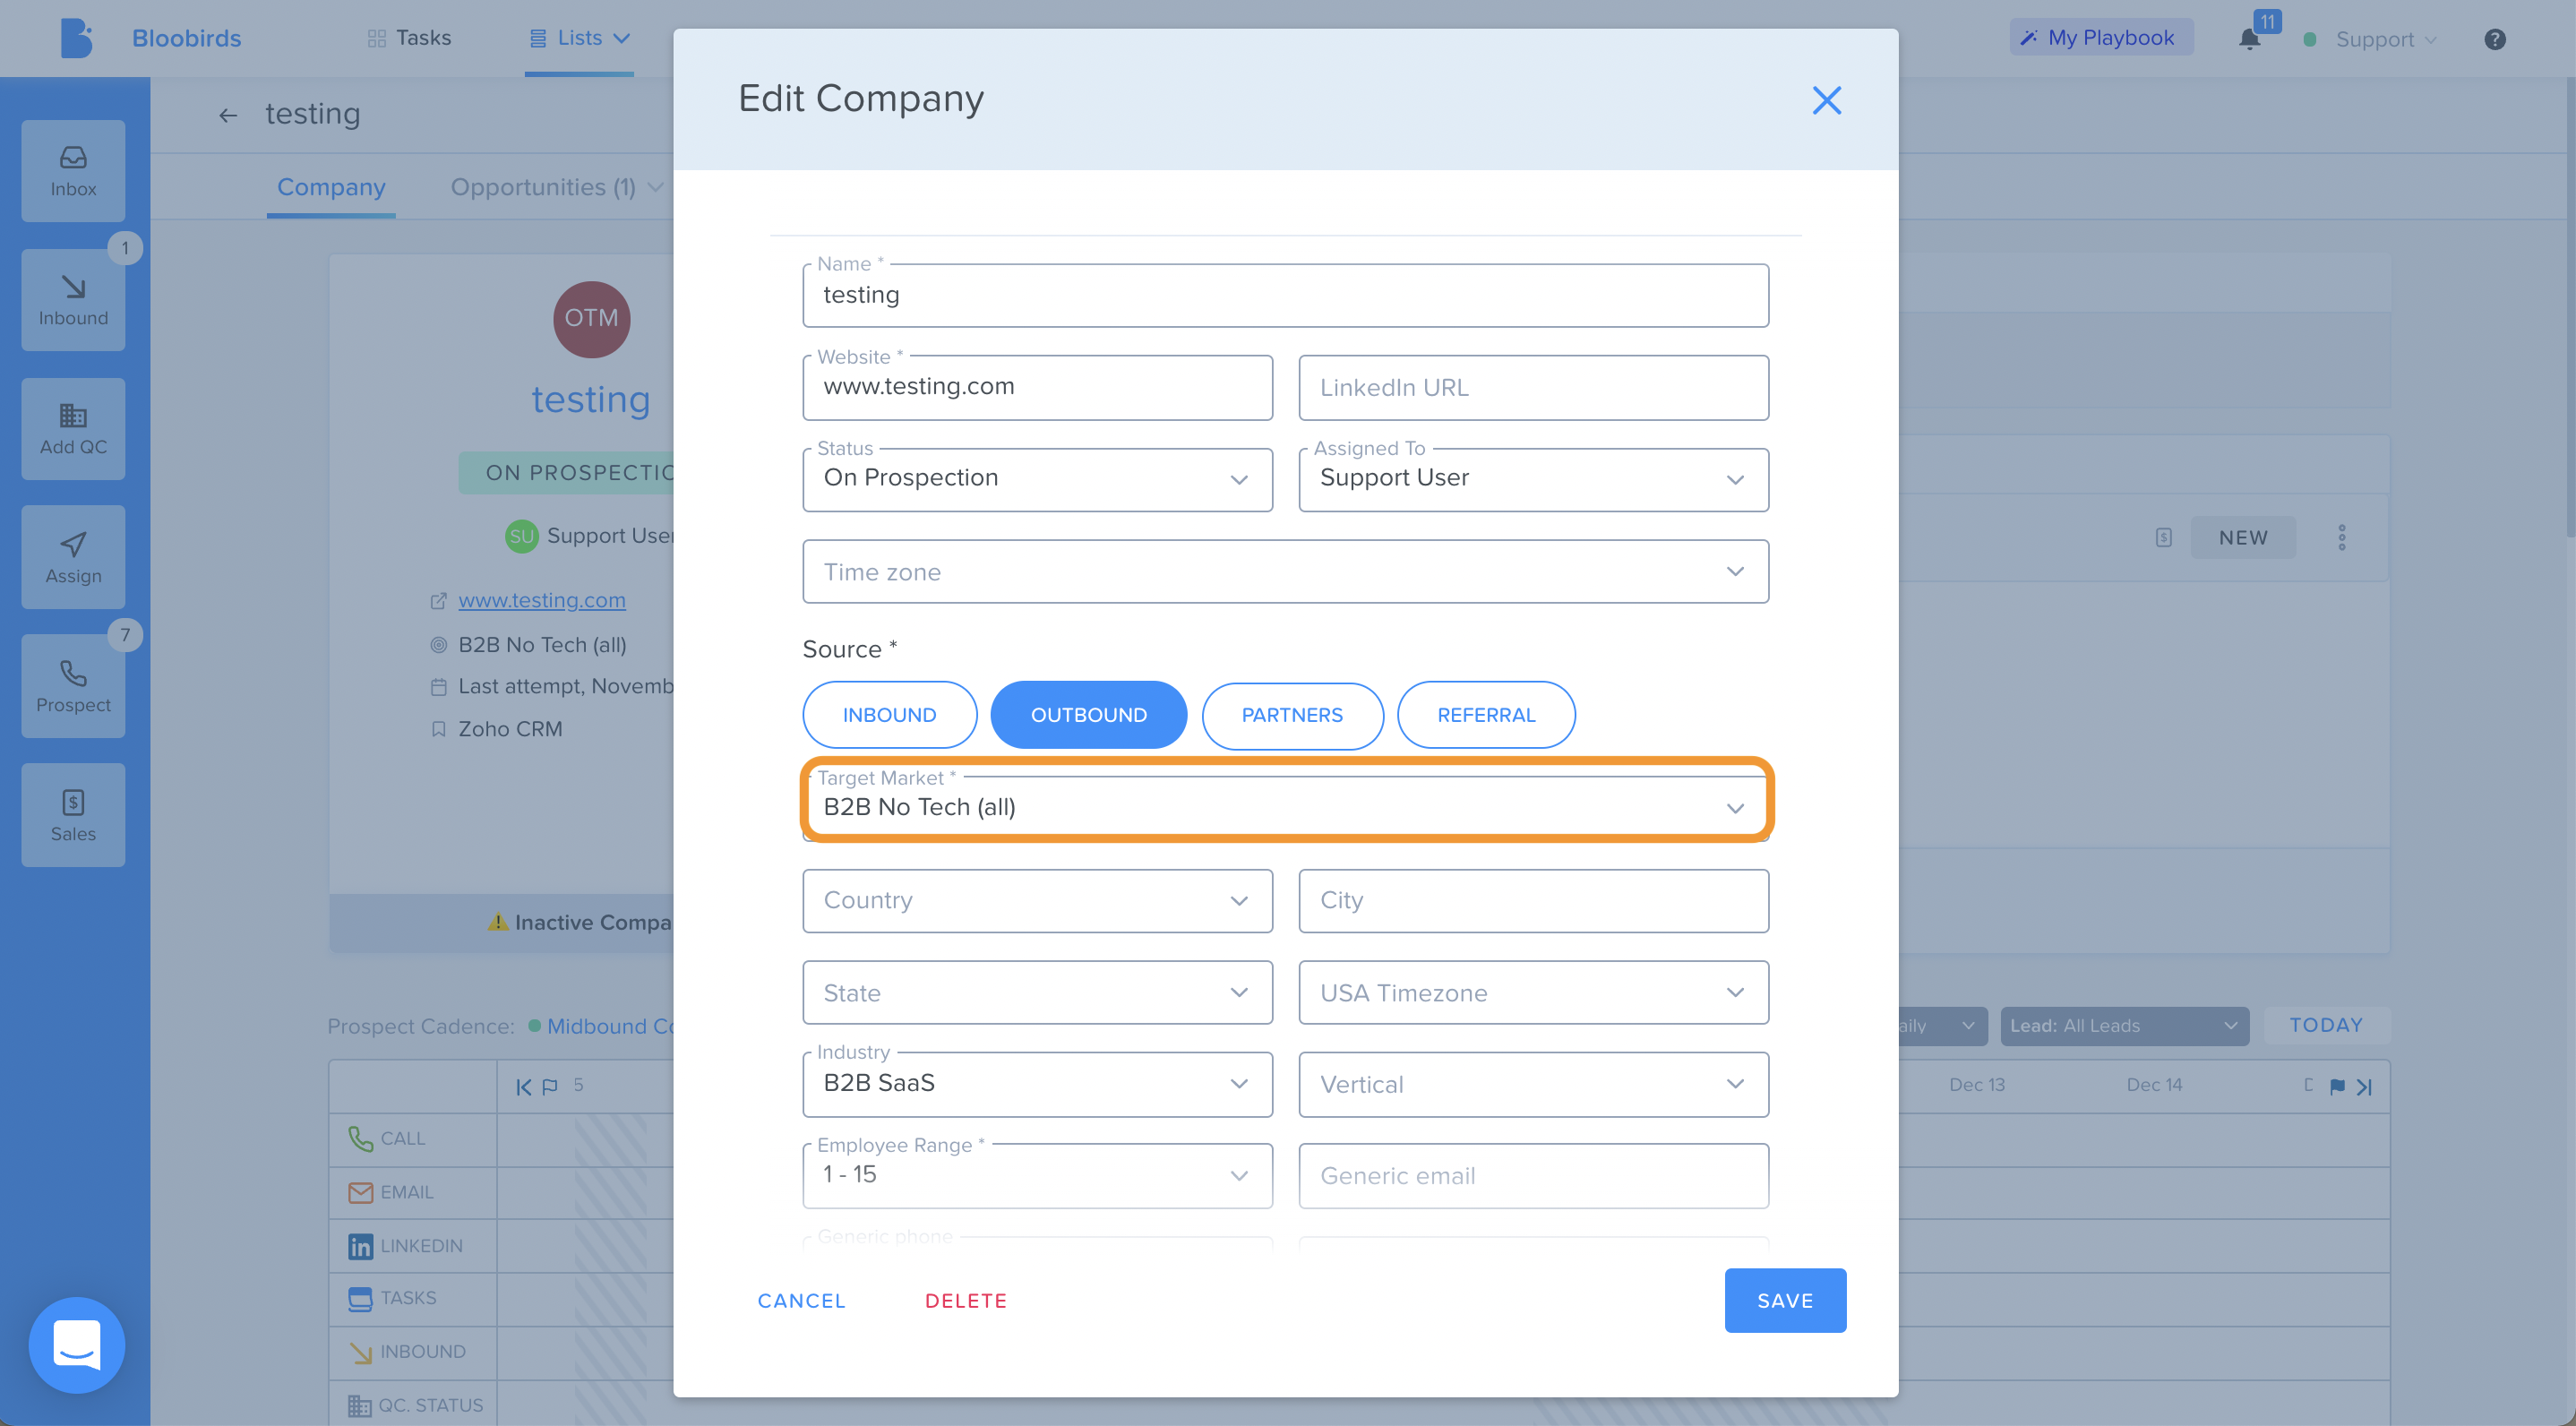Switch to the Company tab
The image size is (2576, 1426).
tap(331, 187)
